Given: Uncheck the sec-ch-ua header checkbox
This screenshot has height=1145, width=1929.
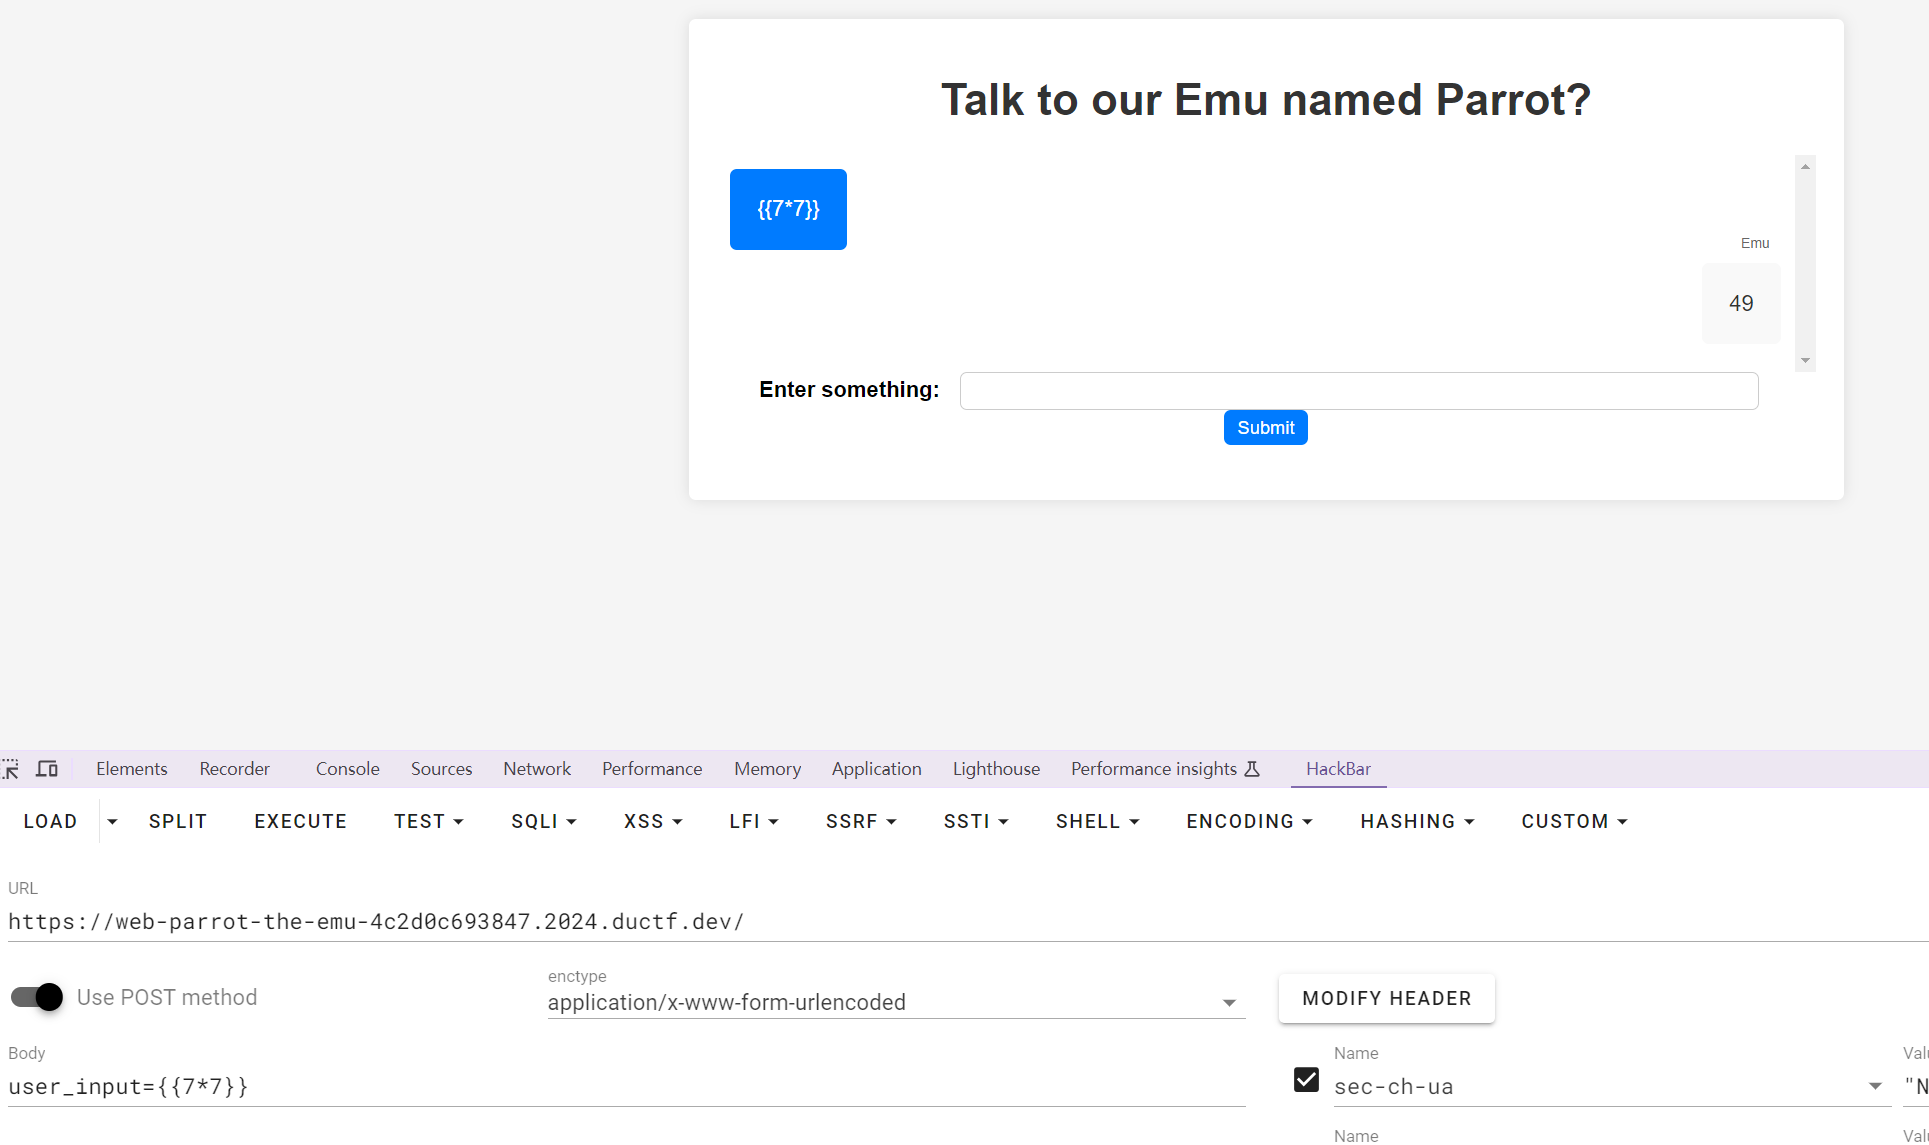Looking at the screenshot, I should pos(1306,1080).
